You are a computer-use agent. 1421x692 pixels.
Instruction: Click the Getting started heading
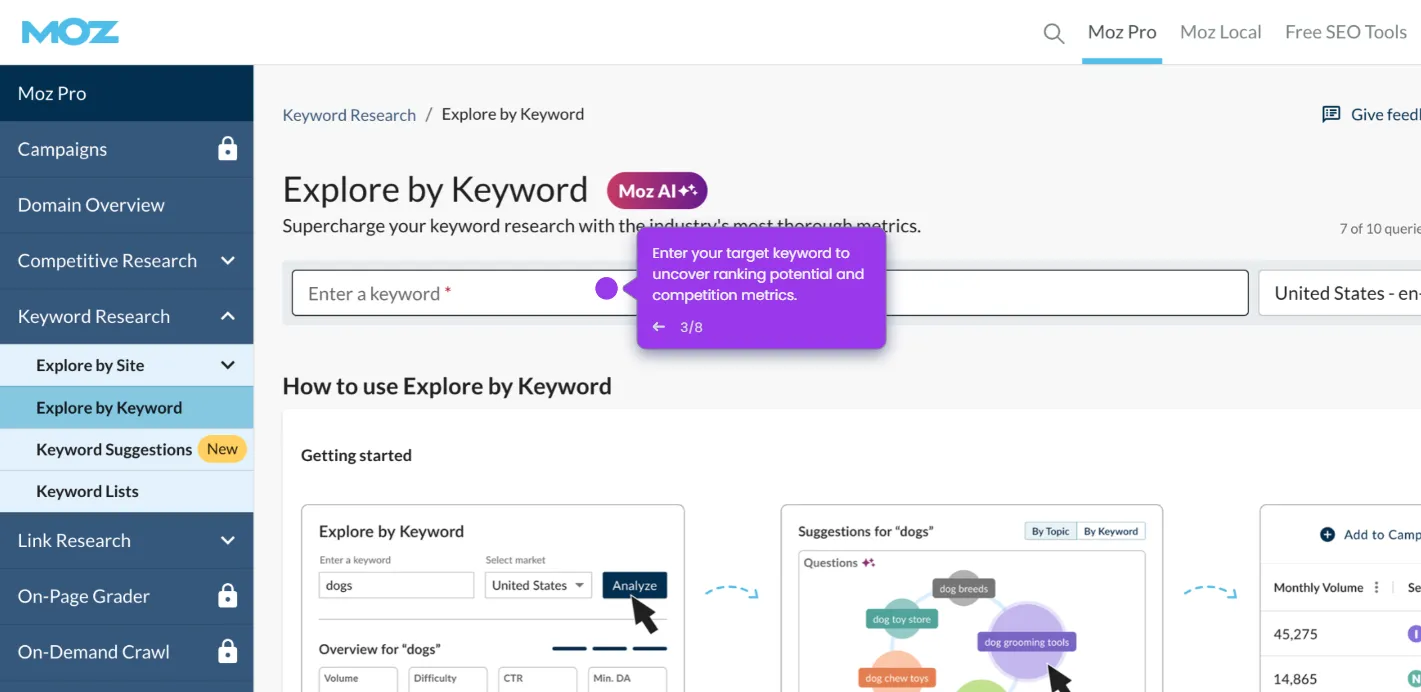point(356,455)
